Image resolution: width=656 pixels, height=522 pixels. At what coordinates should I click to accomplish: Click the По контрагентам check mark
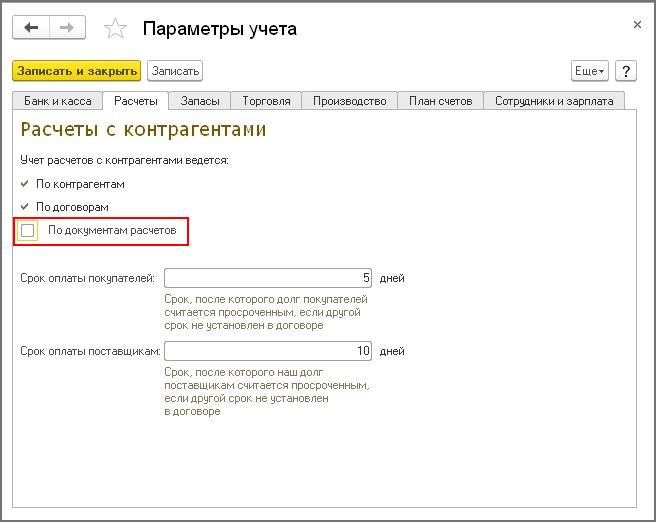click(x=25, y=184)
